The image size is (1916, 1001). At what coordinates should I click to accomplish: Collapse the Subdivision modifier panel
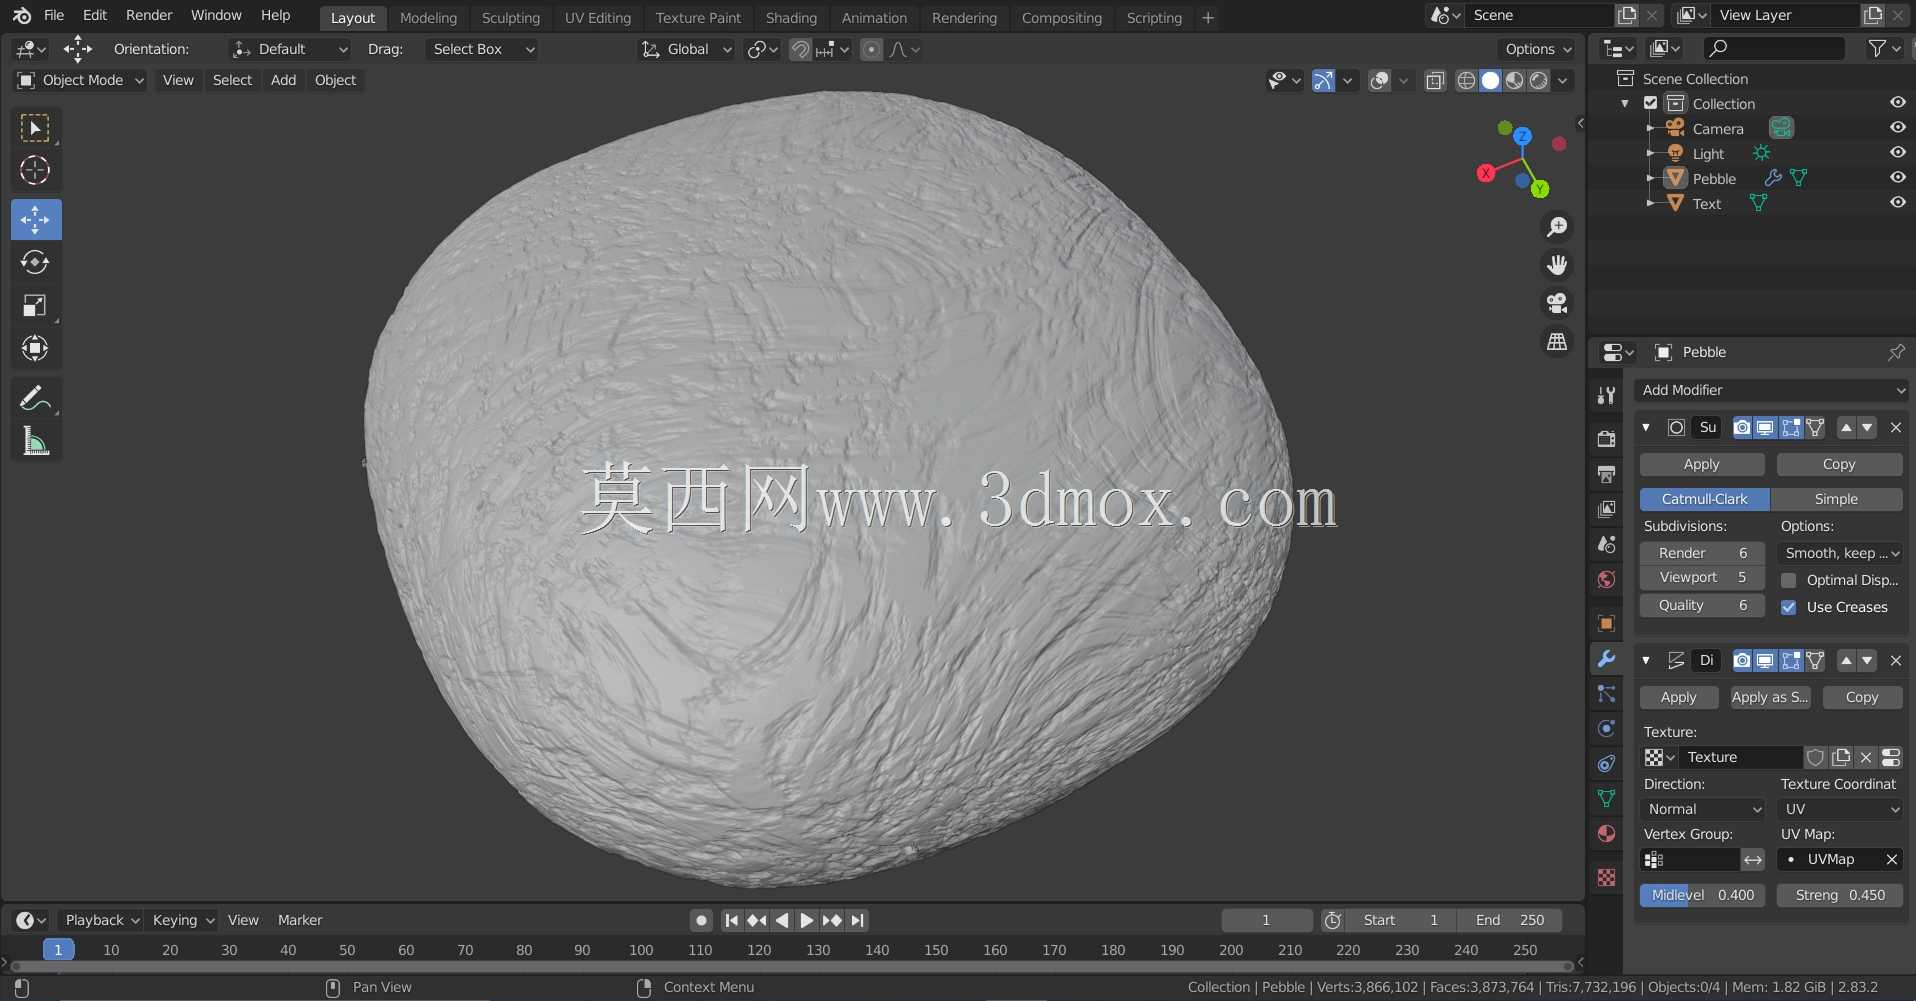point(1646,428)
